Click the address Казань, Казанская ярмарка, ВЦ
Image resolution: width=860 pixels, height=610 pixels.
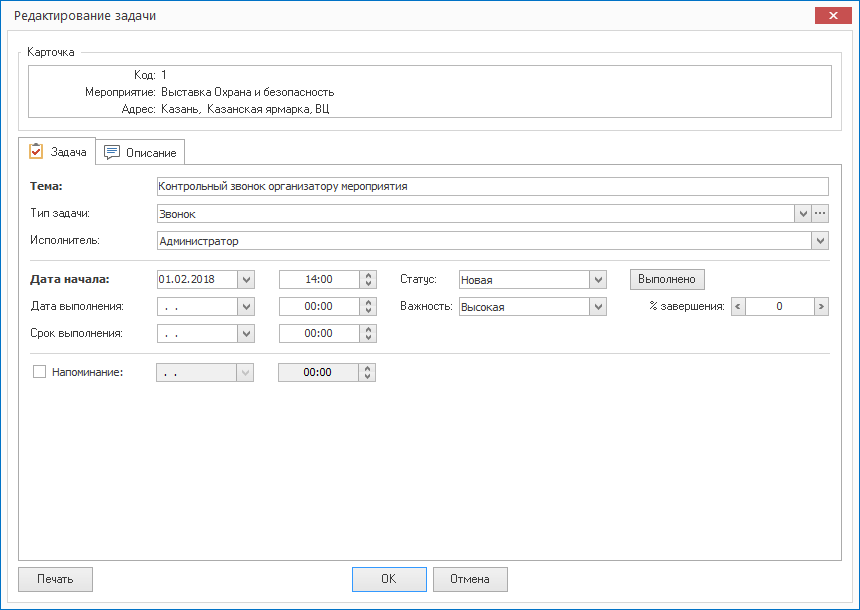click(245, 109)
